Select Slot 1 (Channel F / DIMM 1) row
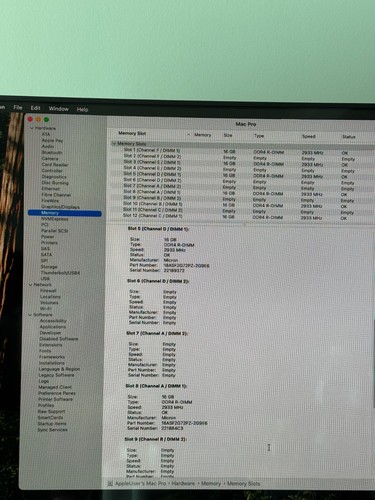Screen dimensions: 375x500 tap(241, 151)
